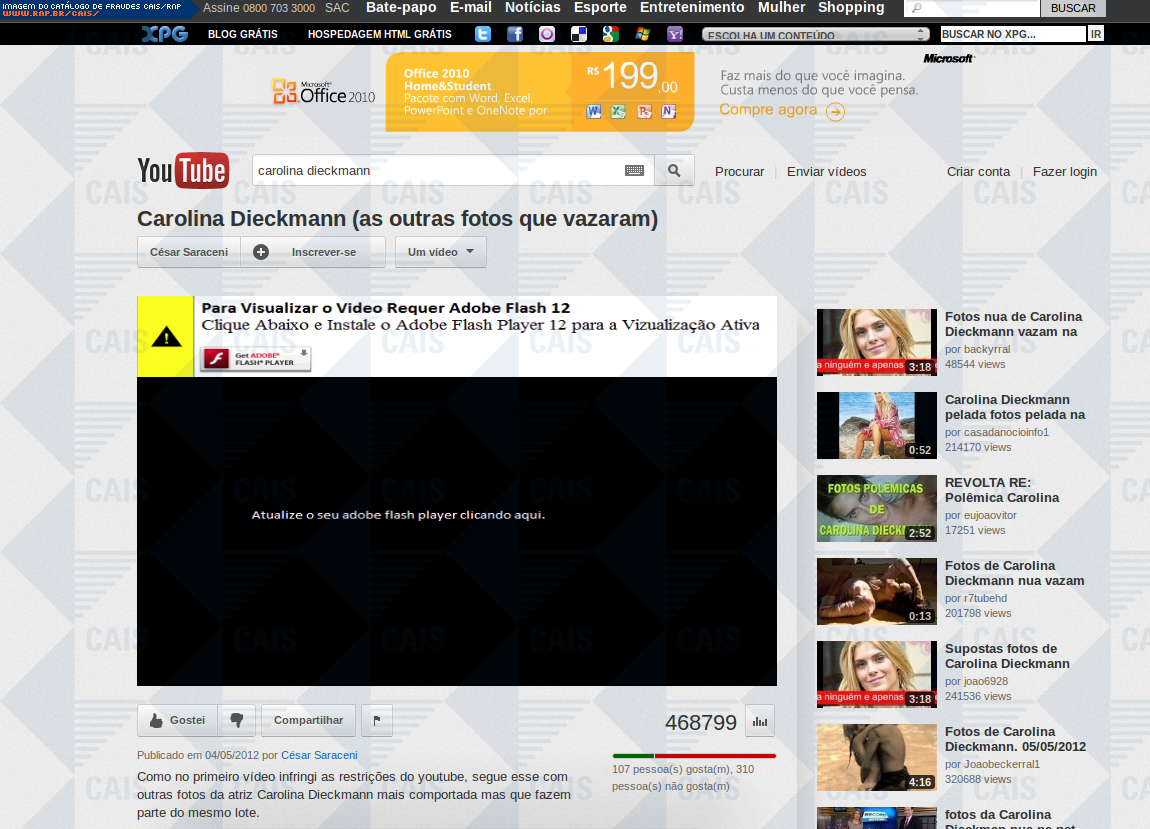Viewport: 1150px width, 829px height.
Task: Click the Twitter icon in XPG bar
Action: tap(483, 34)
